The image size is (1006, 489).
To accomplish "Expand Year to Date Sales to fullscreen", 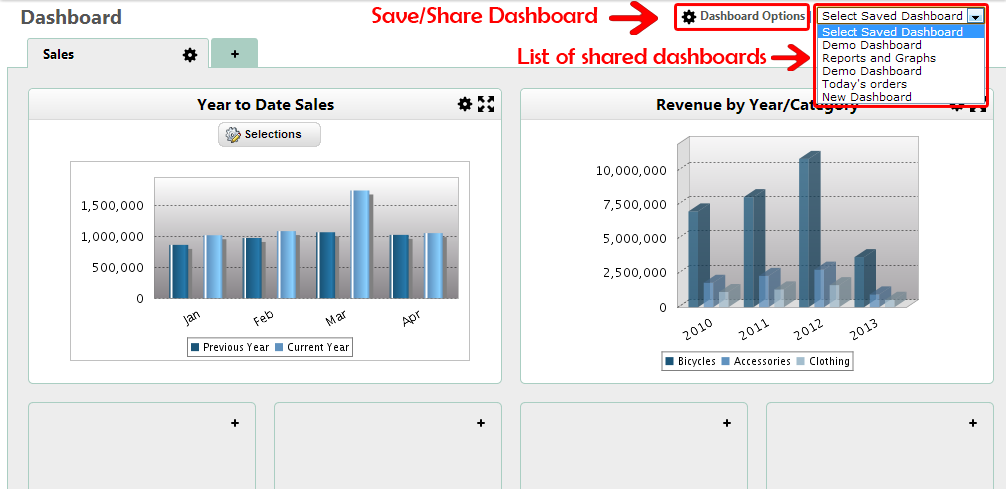I will [486, 104].
